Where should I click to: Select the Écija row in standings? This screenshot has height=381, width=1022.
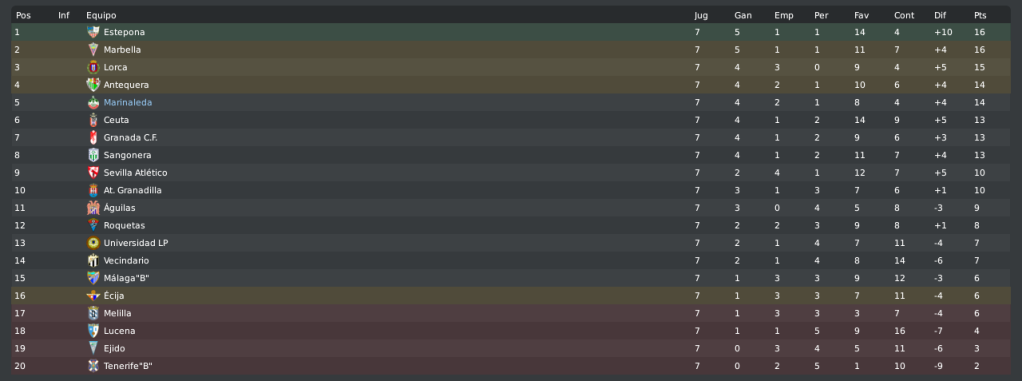tap(511, 296)
